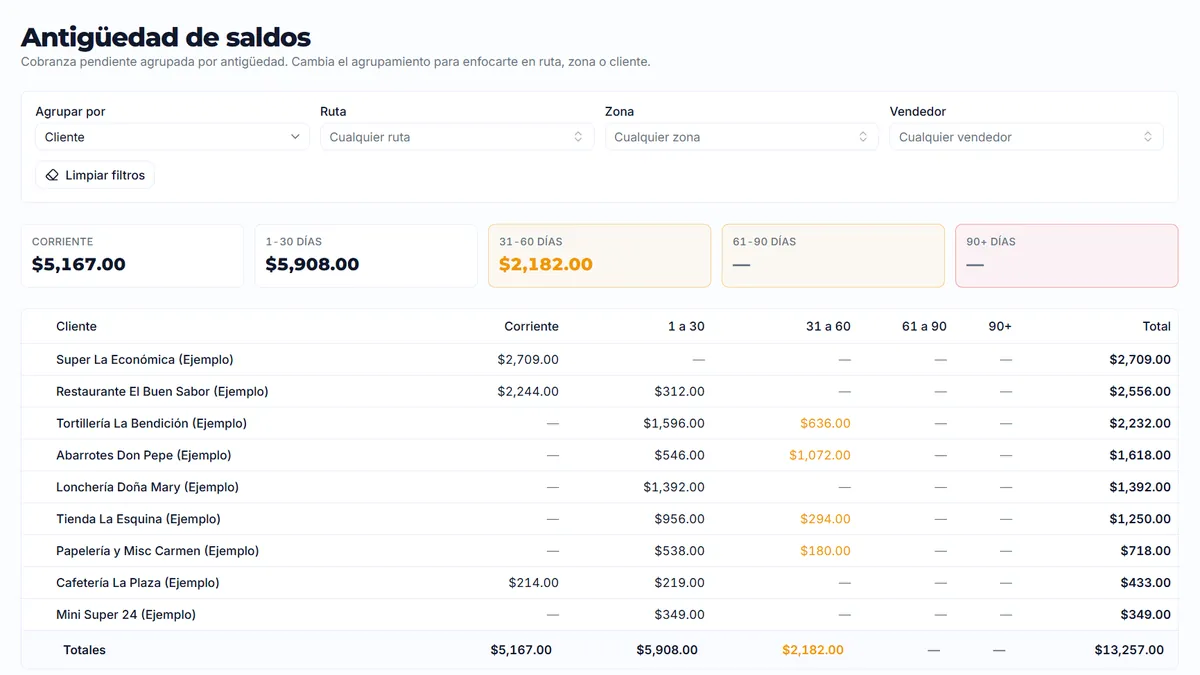Click the Total column header
1200x675 pixels.
click(x=1156, y=327)
